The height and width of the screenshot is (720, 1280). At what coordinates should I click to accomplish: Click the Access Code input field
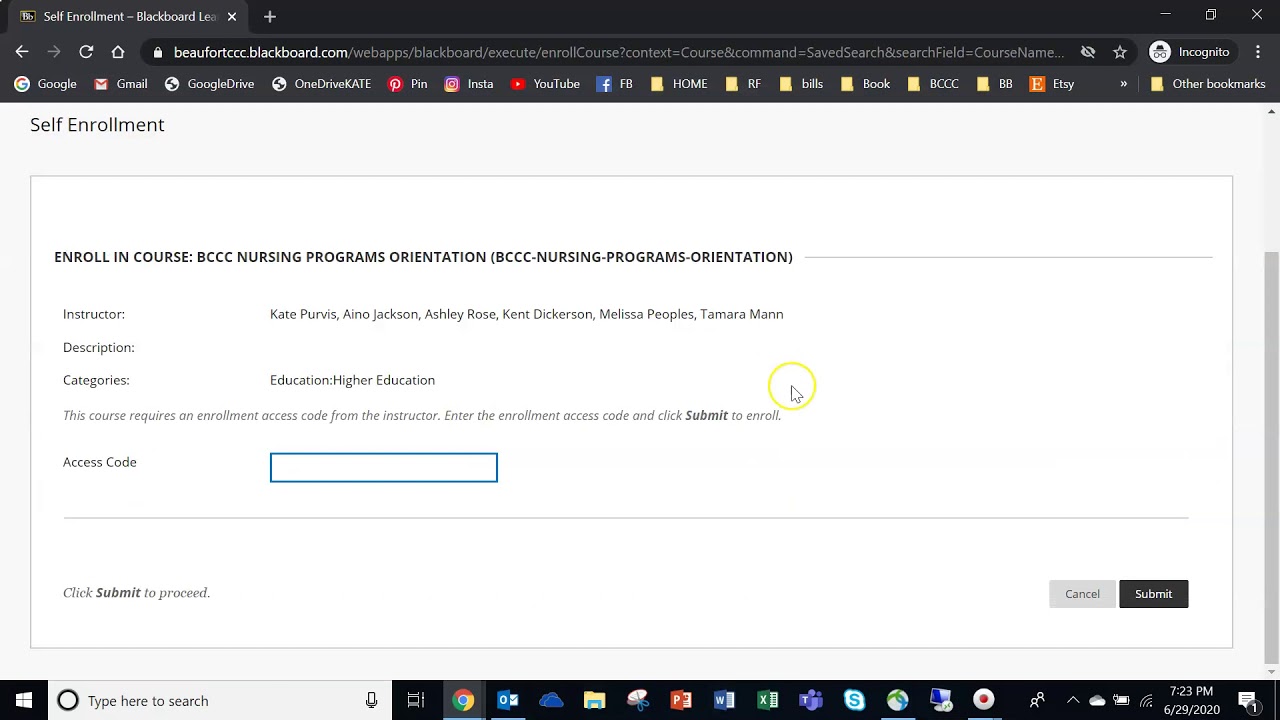click(383, 467)
